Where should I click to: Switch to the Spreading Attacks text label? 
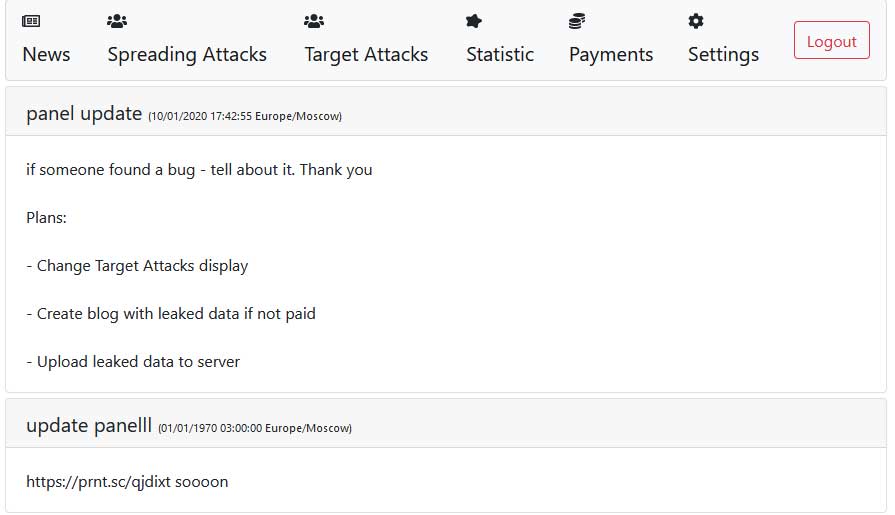click(187, 54)
